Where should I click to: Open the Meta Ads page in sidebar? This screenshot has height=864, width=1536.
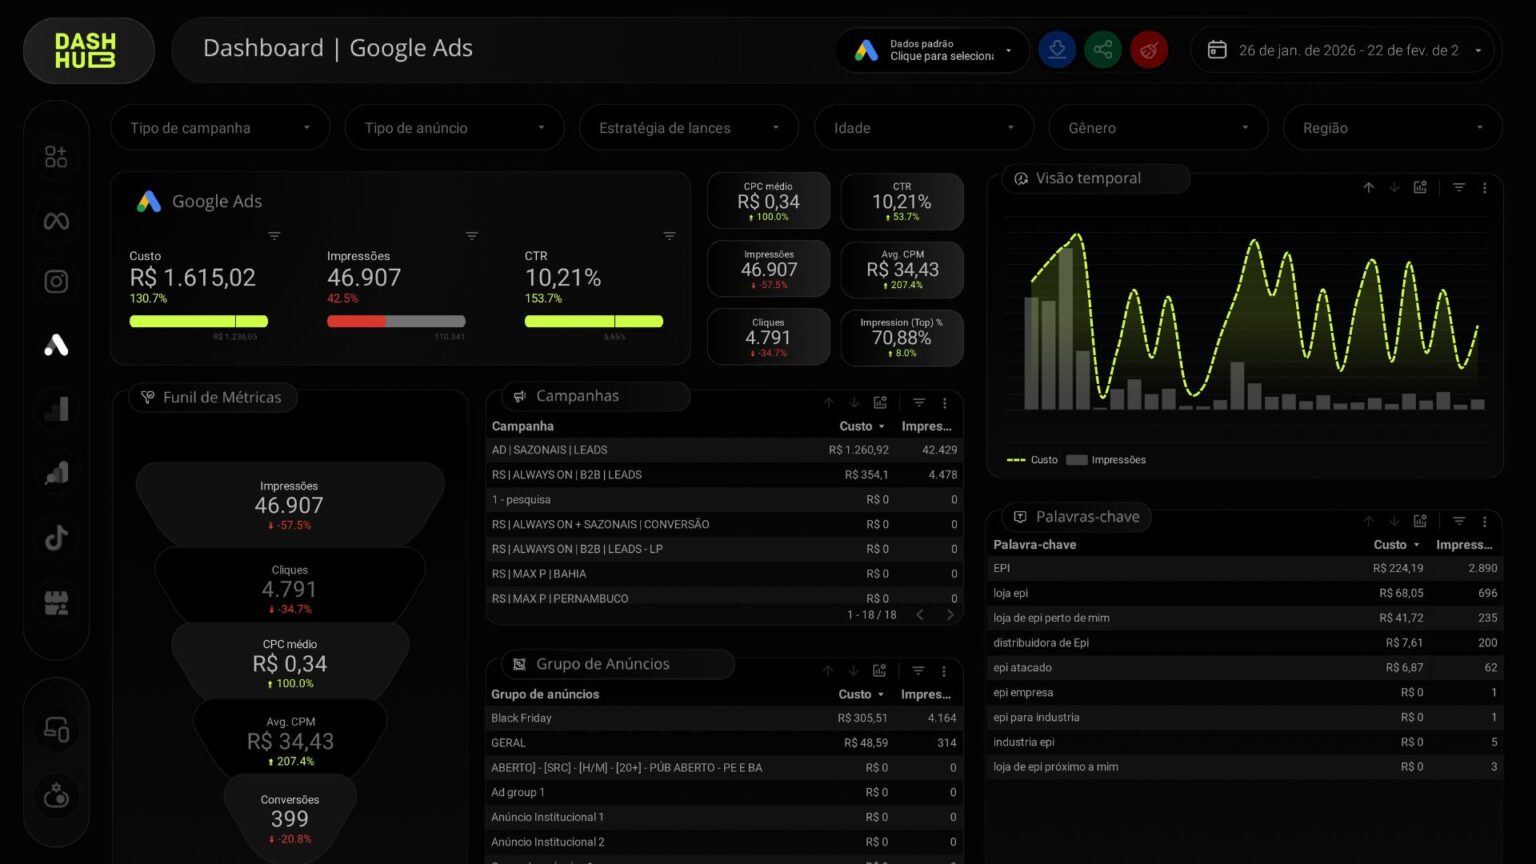[x=56, y=221]
